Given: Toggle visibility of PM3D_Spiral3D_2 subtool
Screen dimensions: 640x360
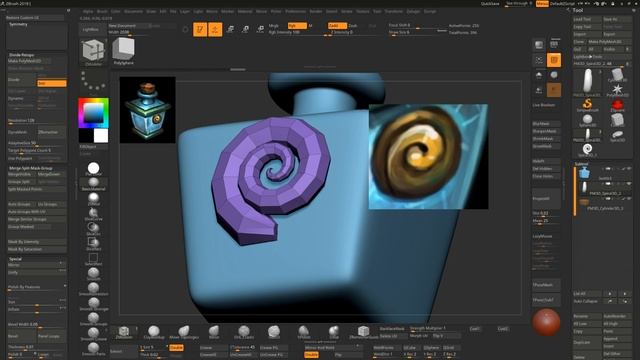Looking at the screenshot, I should 629,184.
